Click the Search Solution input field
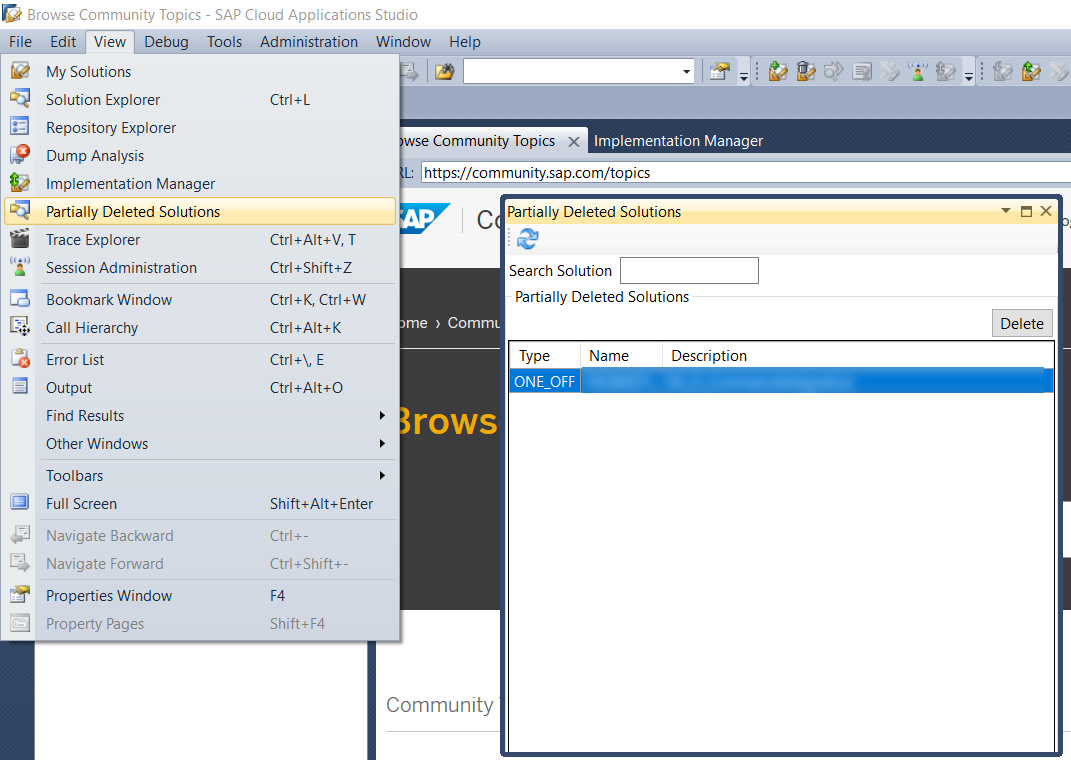The width and height of the screenshot is (1071, 760). (x=689, y=270)
